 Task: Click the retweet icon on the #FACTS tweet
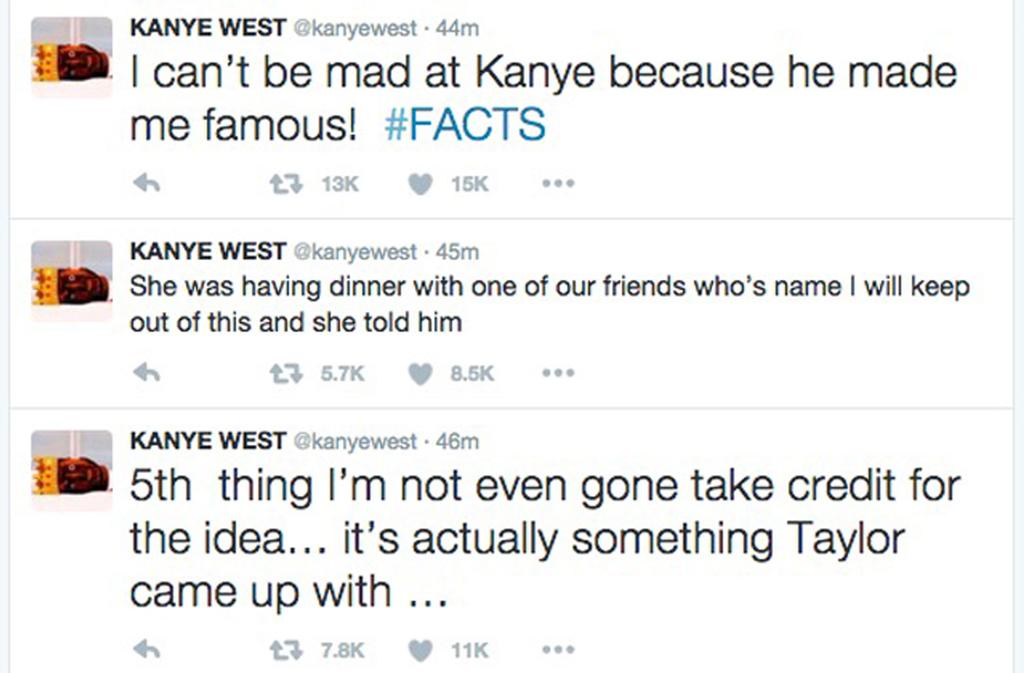coord(288,183)
